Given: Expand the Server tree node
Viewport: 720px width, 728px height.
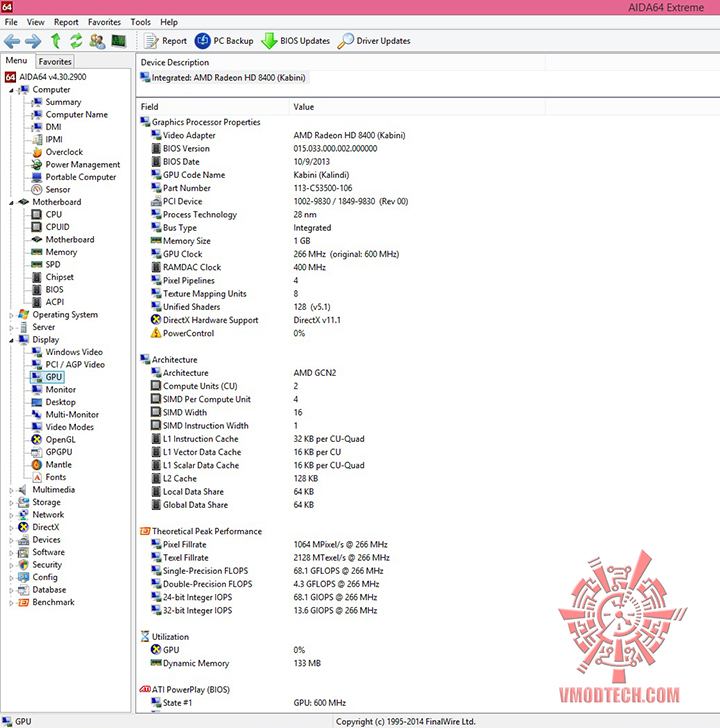Looking at the screenshot, I should 11,328.
